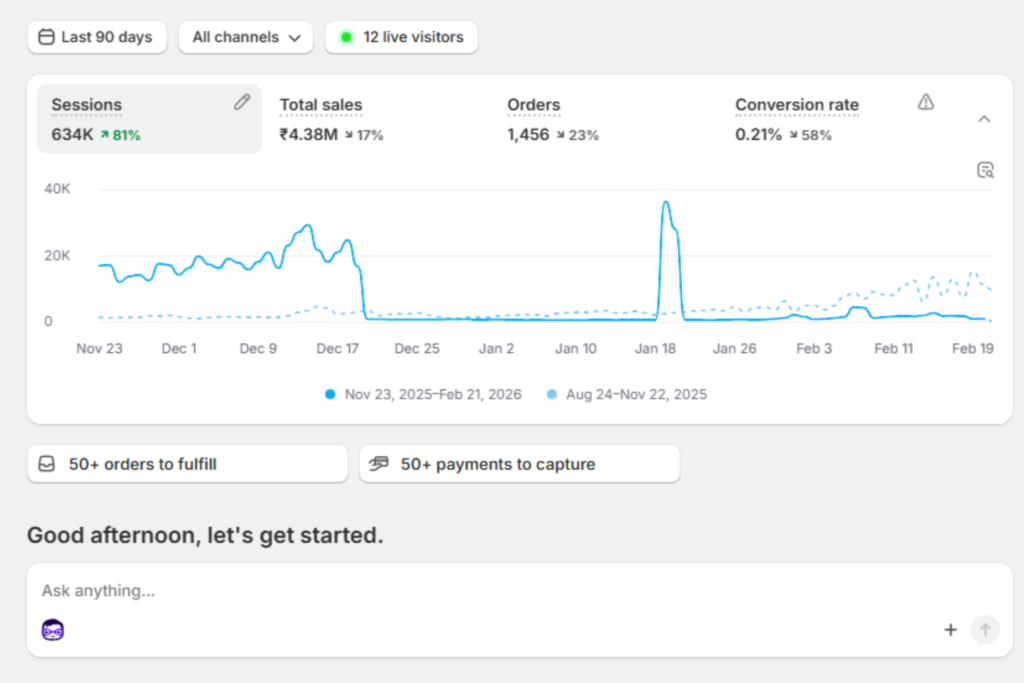The image size is (1024, 683).
Task: Click the pencil edit icon on Sessions card
Action: pos(241,102)
